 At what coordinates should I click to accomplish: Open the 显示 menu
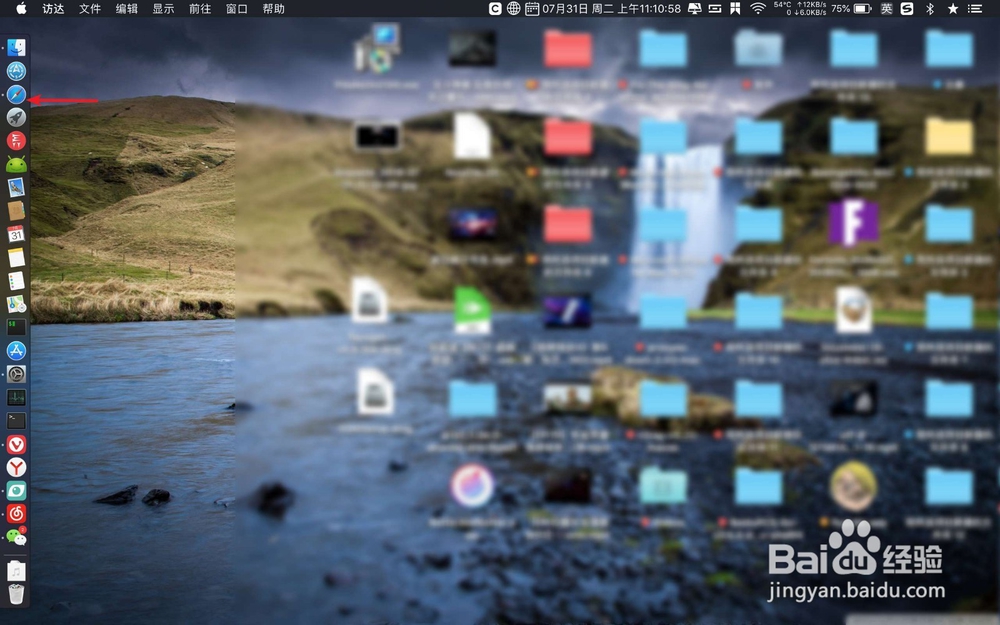coord(163,8)
